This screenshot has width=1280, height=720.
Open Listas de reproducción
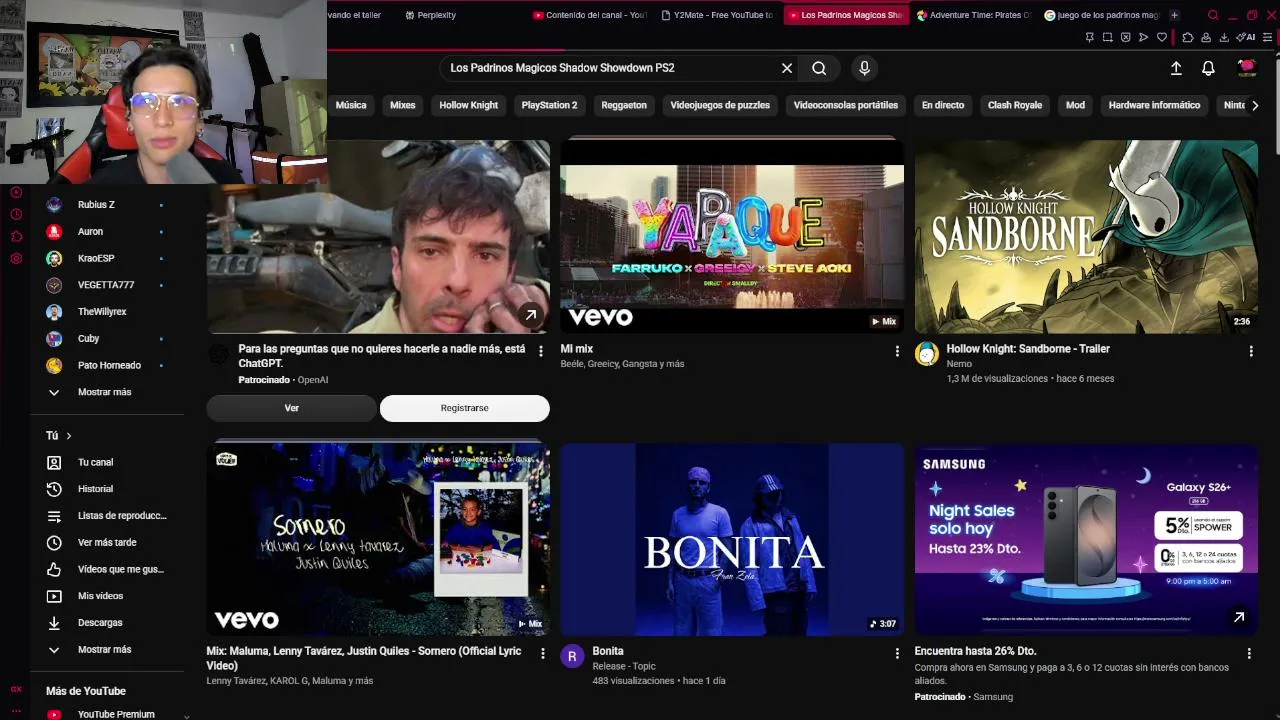pyautogui.click(x=106, y=516)
